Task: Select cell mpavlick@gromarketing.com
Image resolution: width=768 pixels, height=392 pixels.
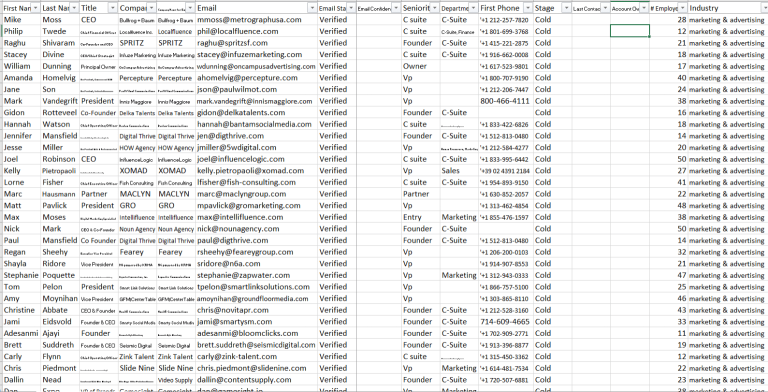Action: (x=257, y=205)
